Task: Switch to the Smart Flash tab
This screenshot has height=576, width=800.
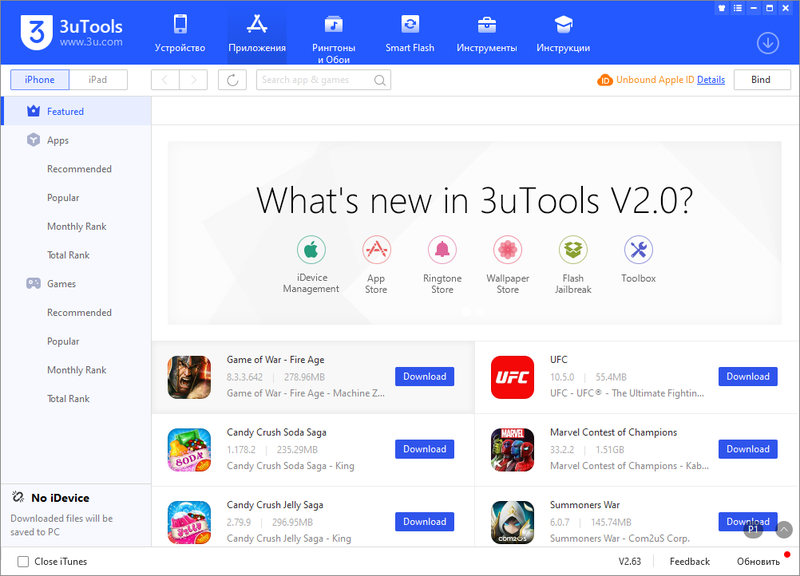Action: point(409,33)
